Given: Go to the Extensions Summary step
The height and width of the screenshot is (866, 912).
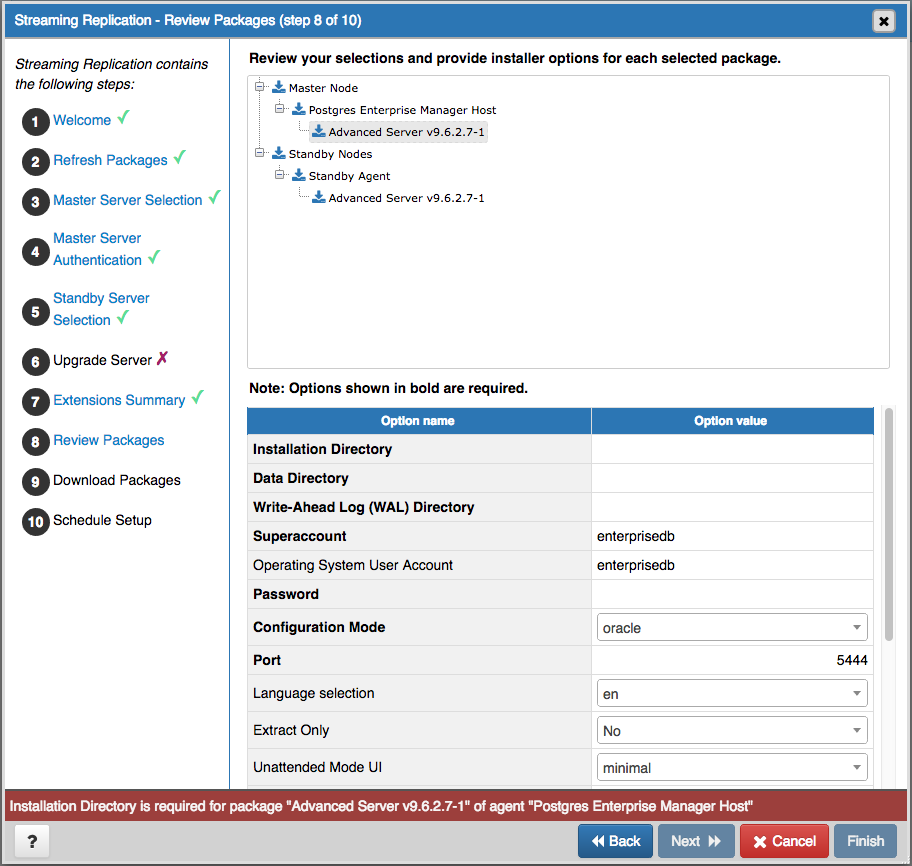Looking at the screenshot, I should click(x=119, y=400).
